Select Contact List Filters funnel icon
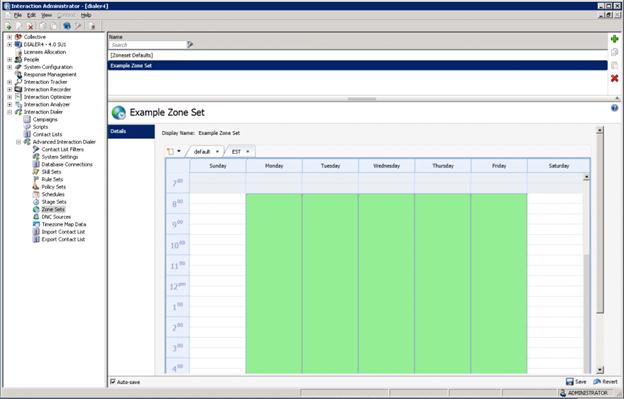Viewport: 624px width, 399px height. [36, 149]
